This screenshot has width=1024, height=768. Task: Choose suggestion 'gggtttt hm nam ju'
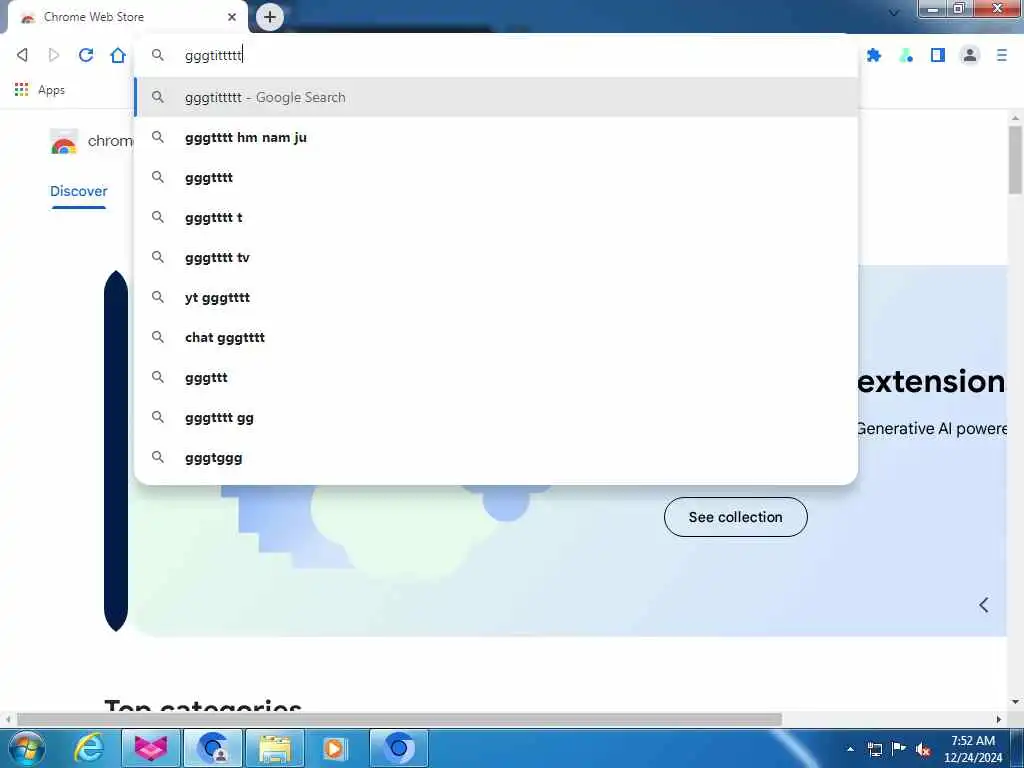496,137
